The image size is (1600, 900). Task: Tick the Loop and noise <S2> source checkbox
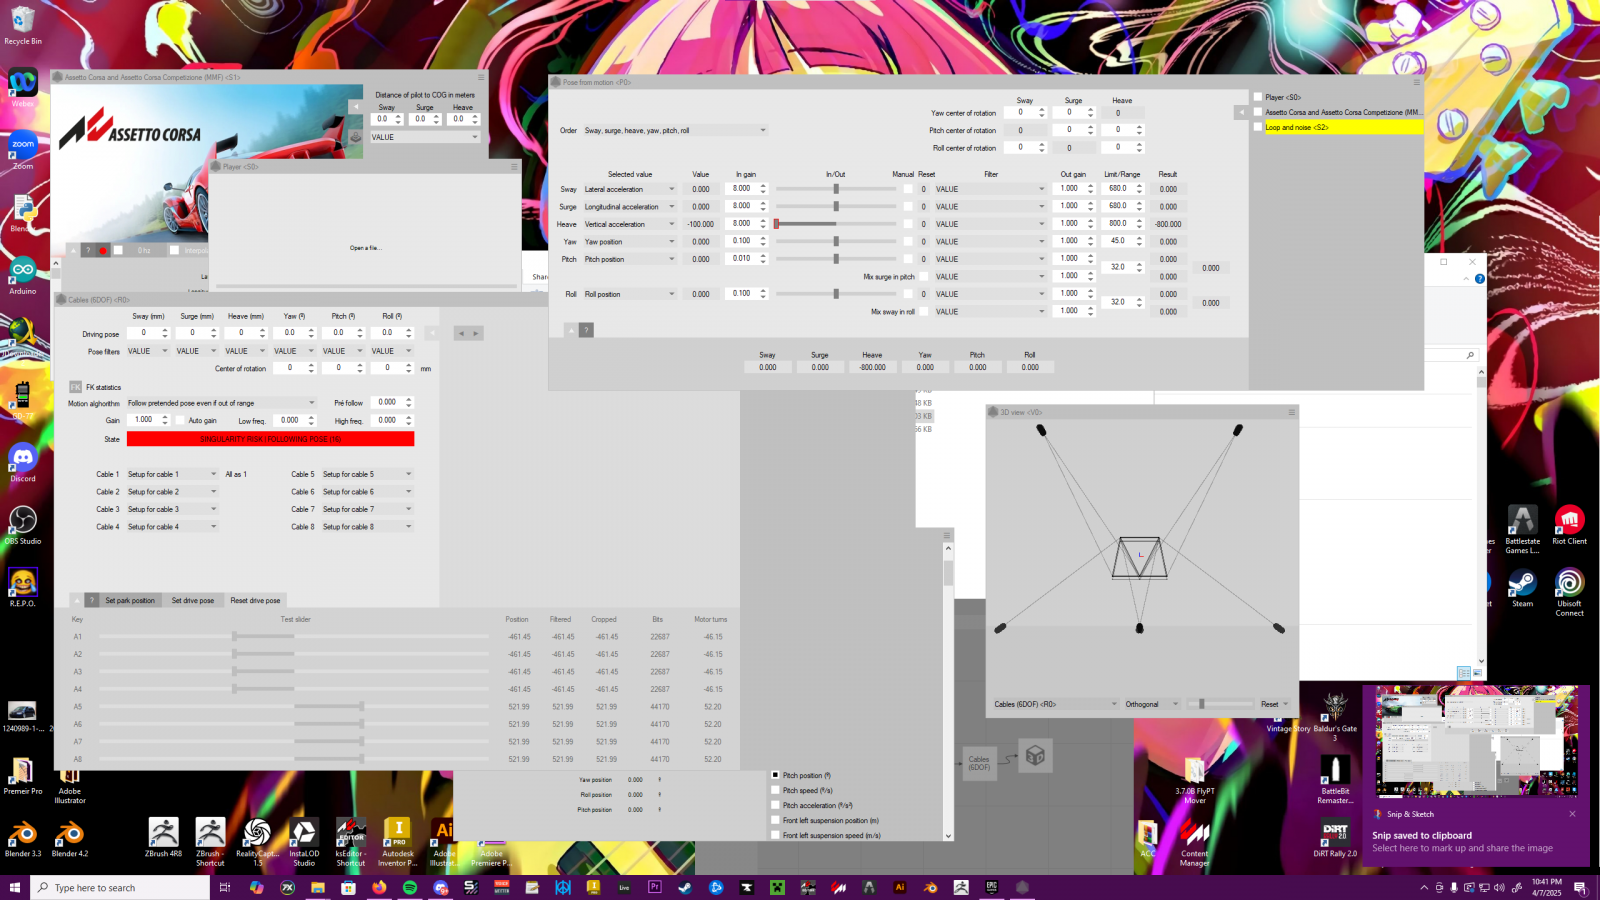[x=1258, y=127]
